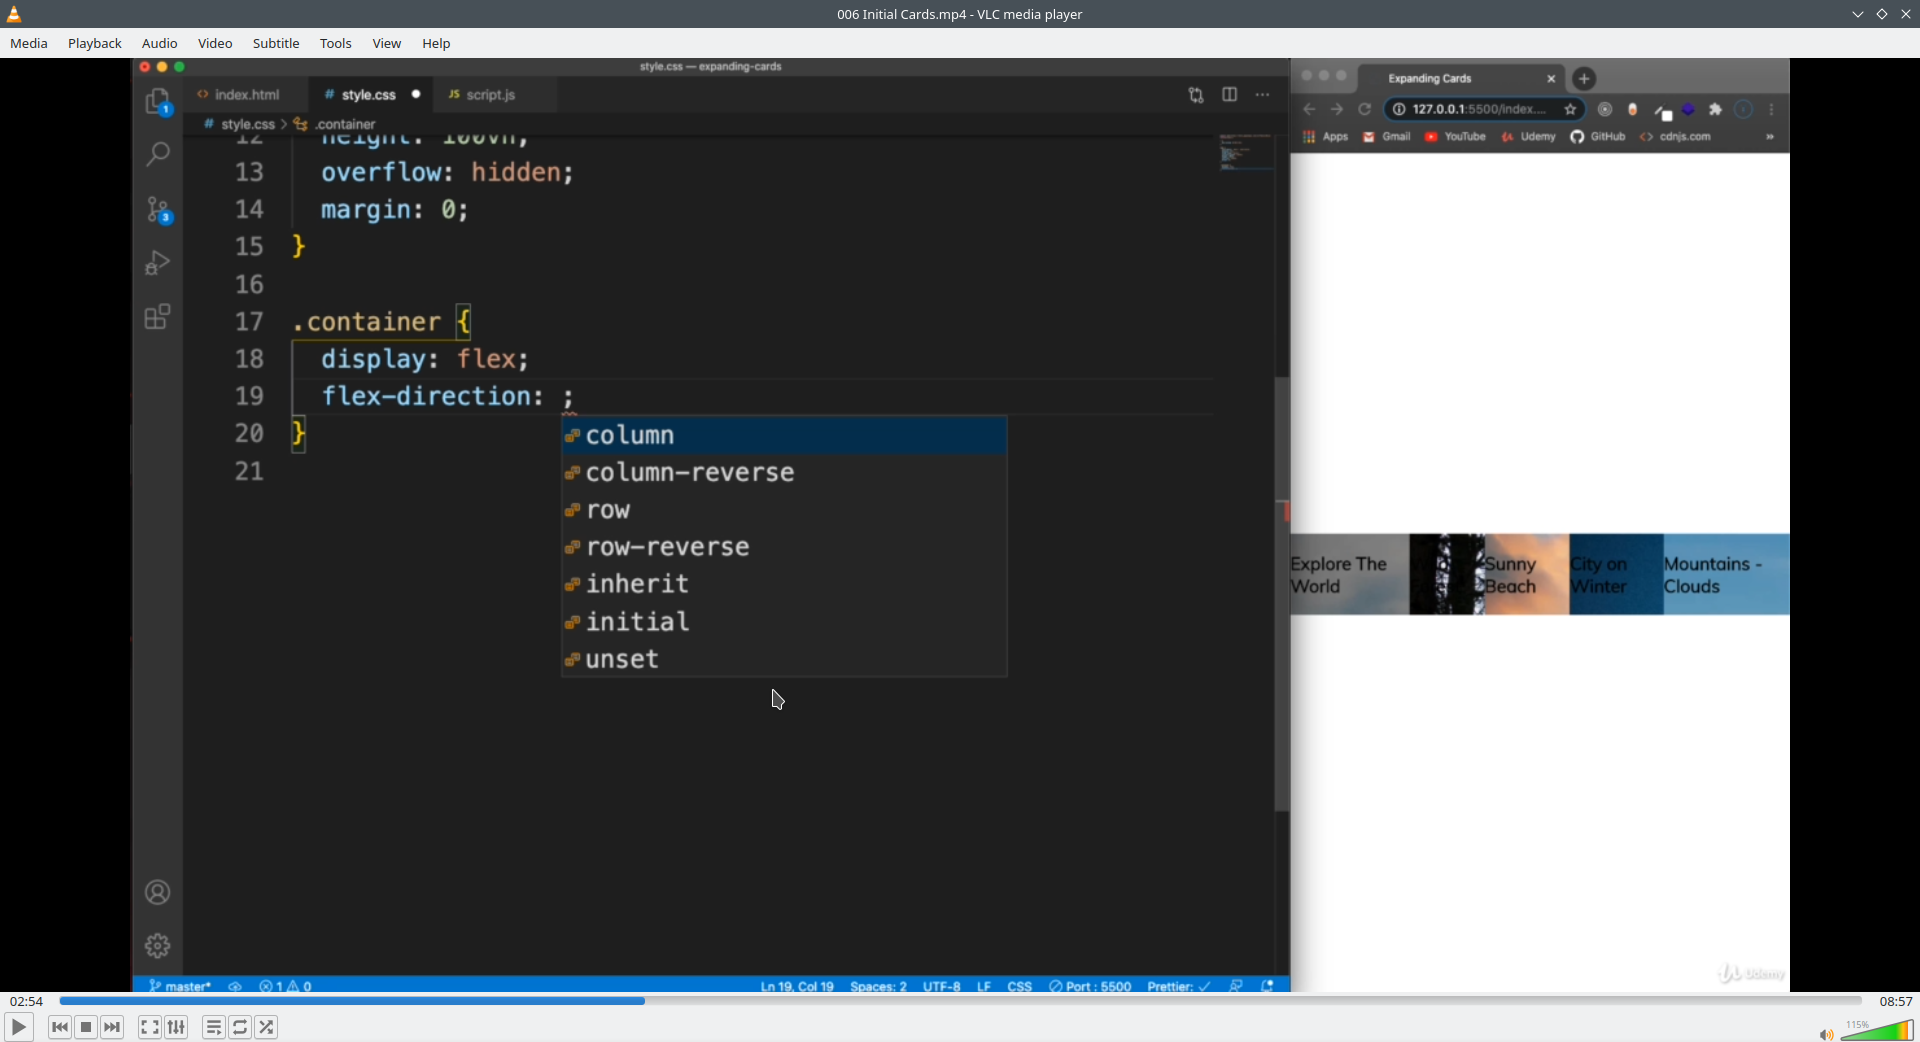This screenshot has width=1920, height=1042.
Task: Open VS Code Source Control icon
Action: [x=158, y=209]
